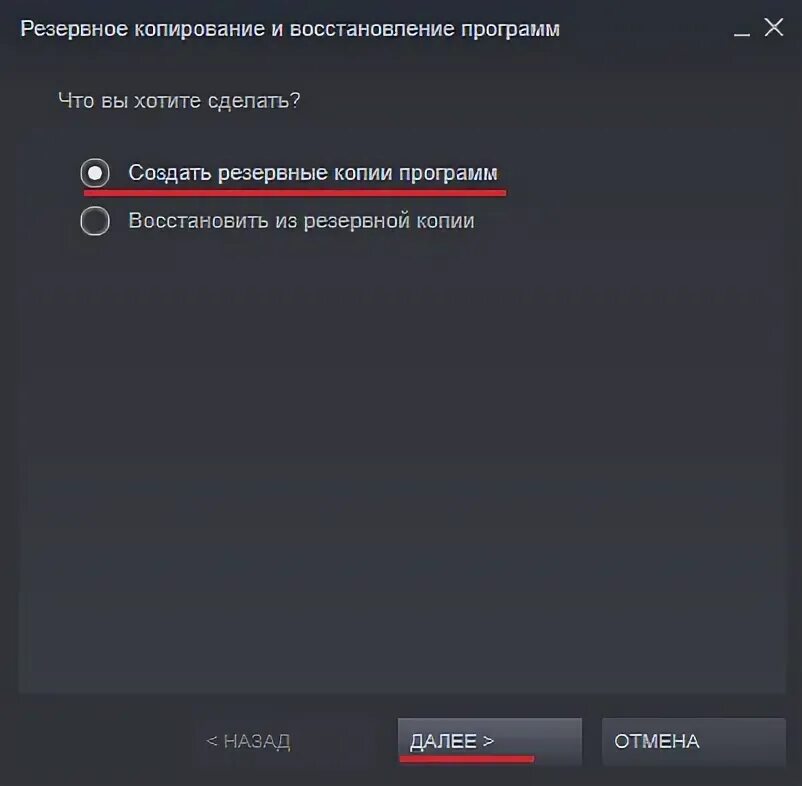The image size is (802, 786).
Task: Click the red underline under the 'ДАЛЕЕ' button
Action: click(466, 759)
